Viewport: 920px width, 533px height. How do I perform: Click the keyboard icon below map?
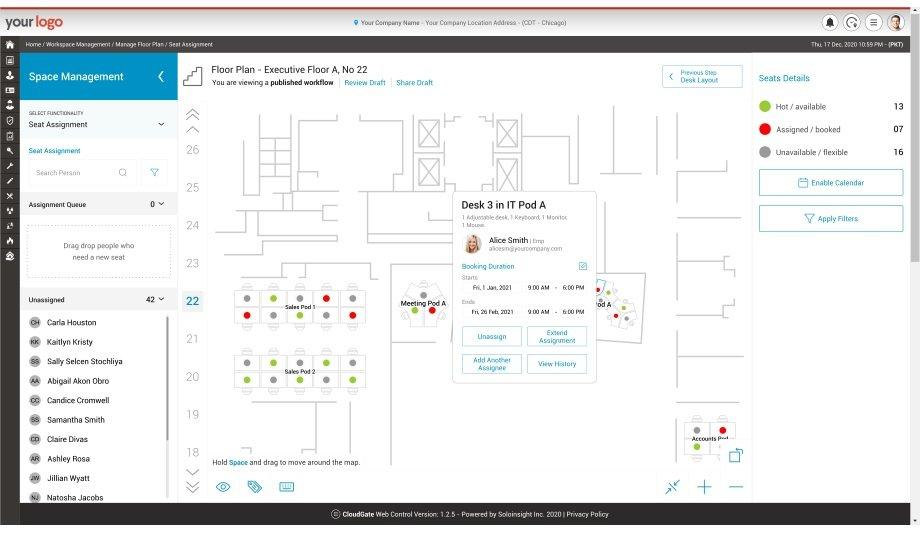pyautogui.click(x=286, y=487)
